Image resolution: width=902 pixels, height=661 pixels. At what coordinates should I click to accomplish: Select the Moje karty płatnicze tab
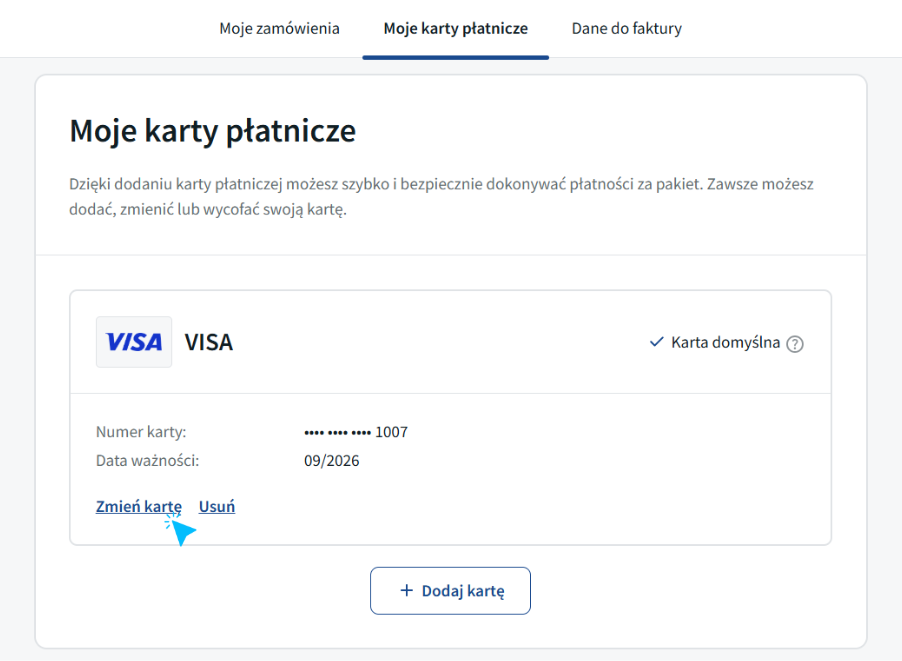[456, 28]
